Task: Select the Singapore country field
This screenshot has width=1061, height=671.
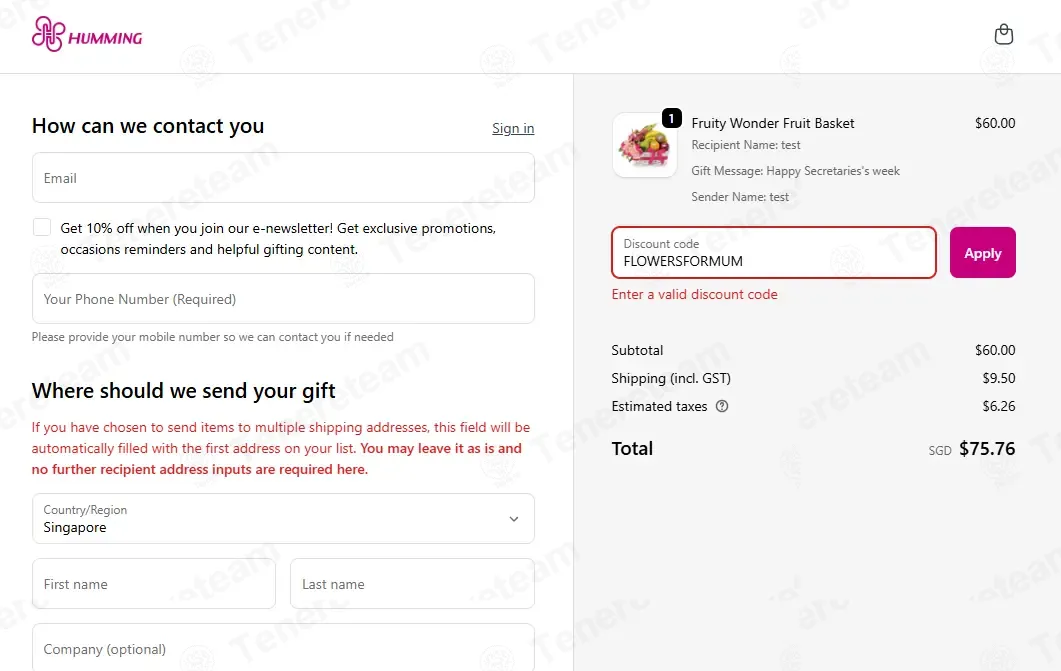Action: tap(283, 519)
